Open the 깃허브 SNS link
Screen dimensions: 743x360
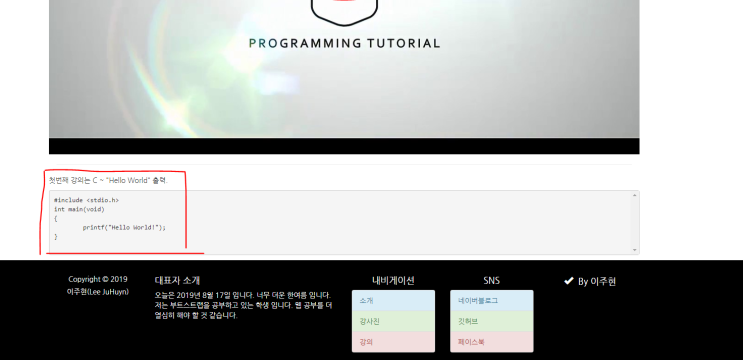pos(491,321)
